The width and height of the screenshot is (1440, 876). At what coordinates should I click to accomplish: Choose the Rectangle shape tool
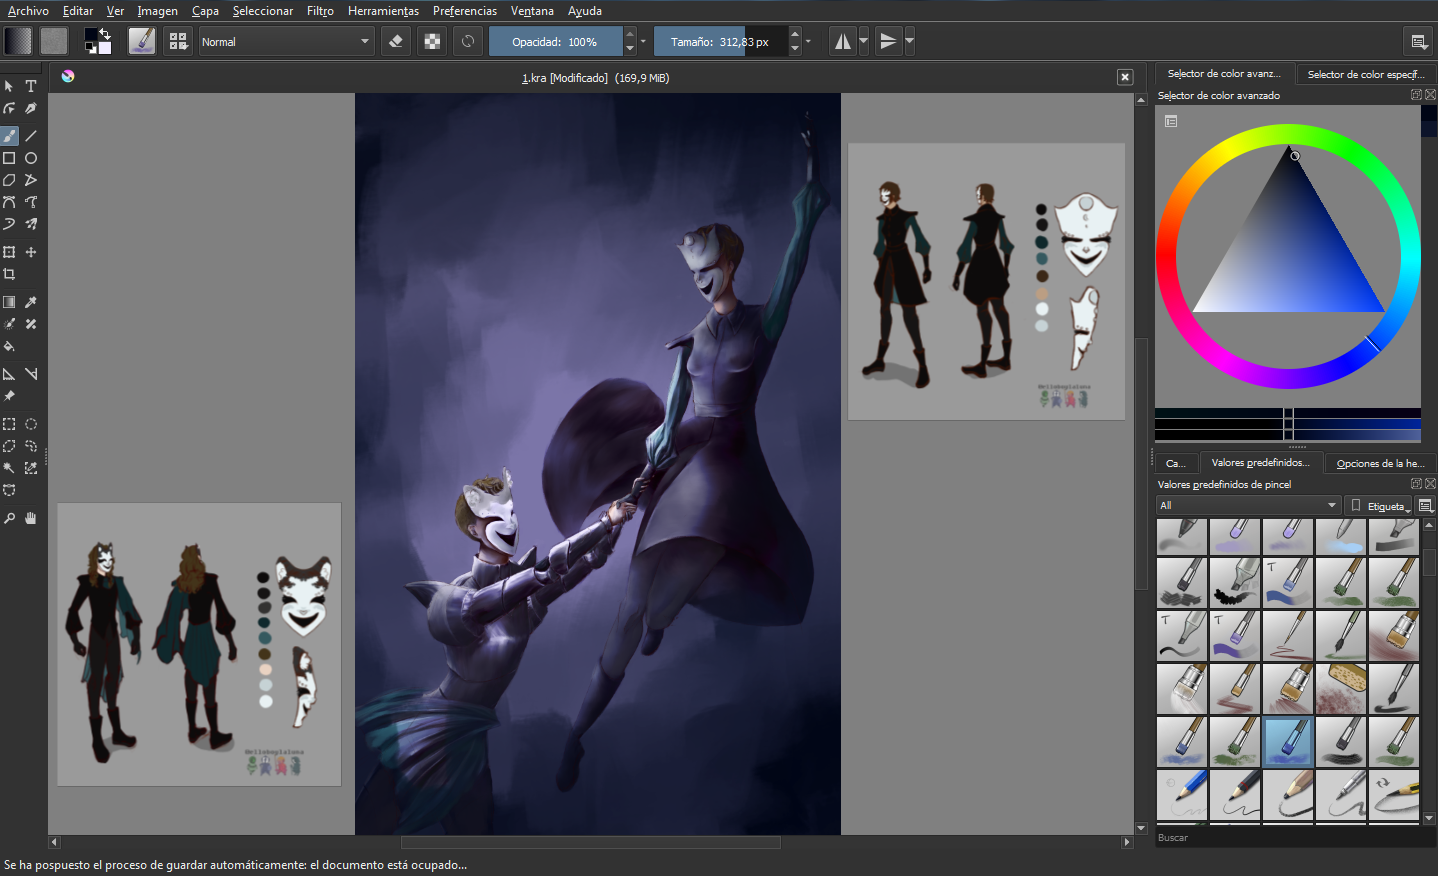[9, 158]
